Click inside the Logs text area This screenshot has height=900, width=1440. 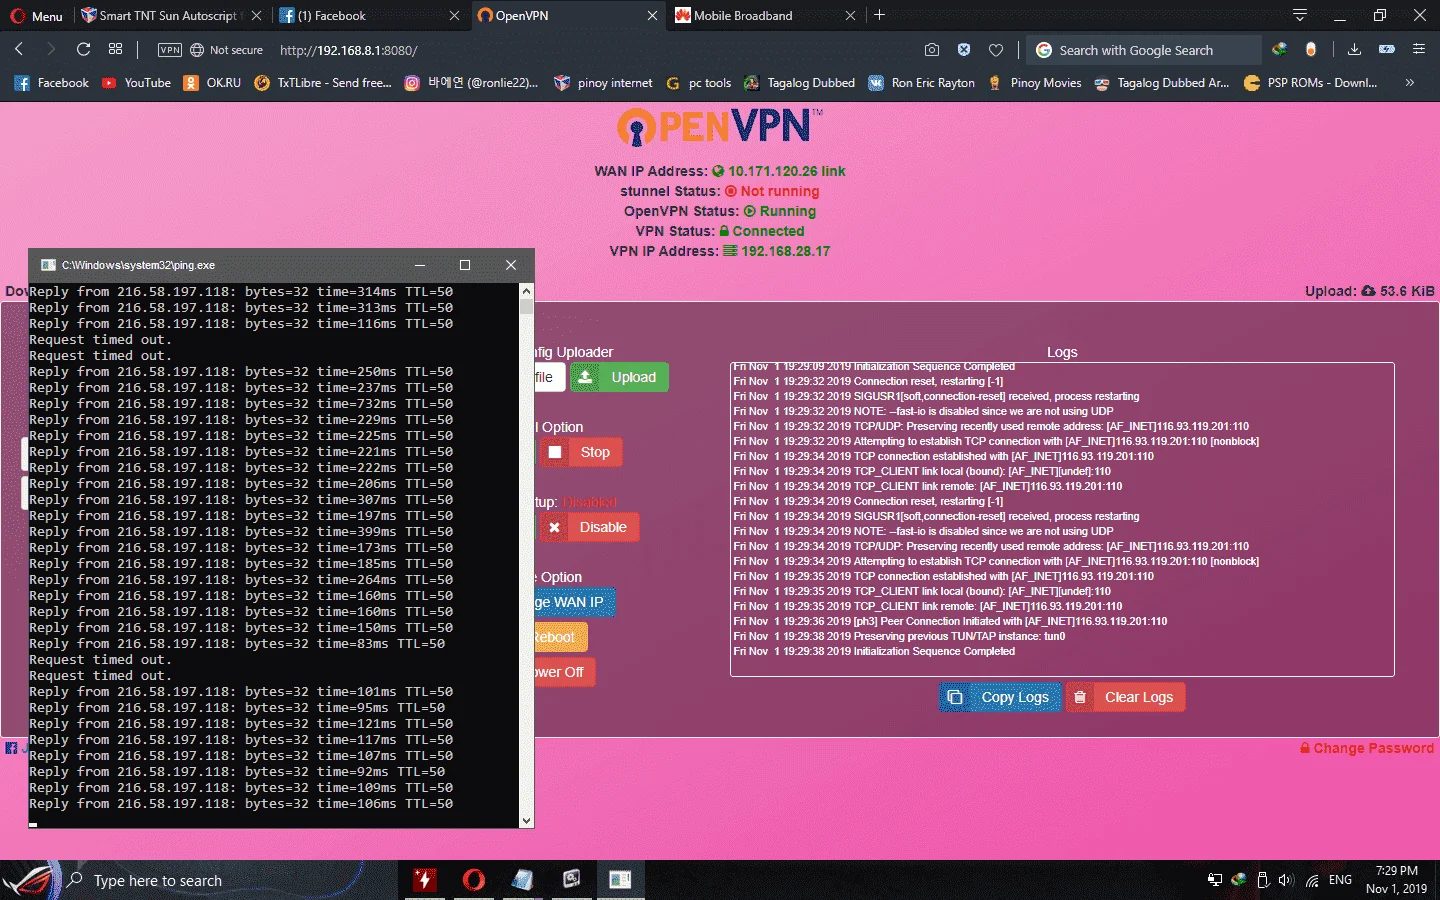[x=1062, y=519]
